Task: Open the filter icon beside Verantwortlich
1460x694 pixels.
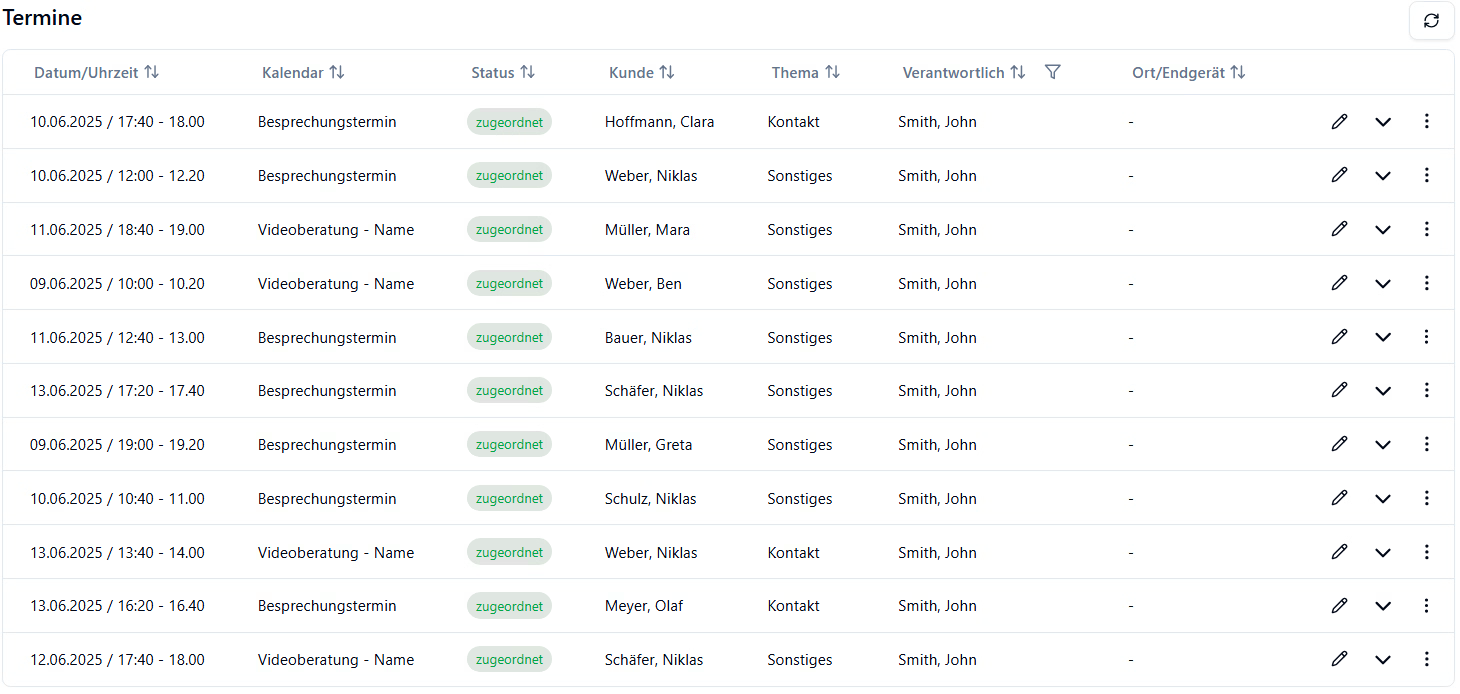Action: tap(1052, 72)
